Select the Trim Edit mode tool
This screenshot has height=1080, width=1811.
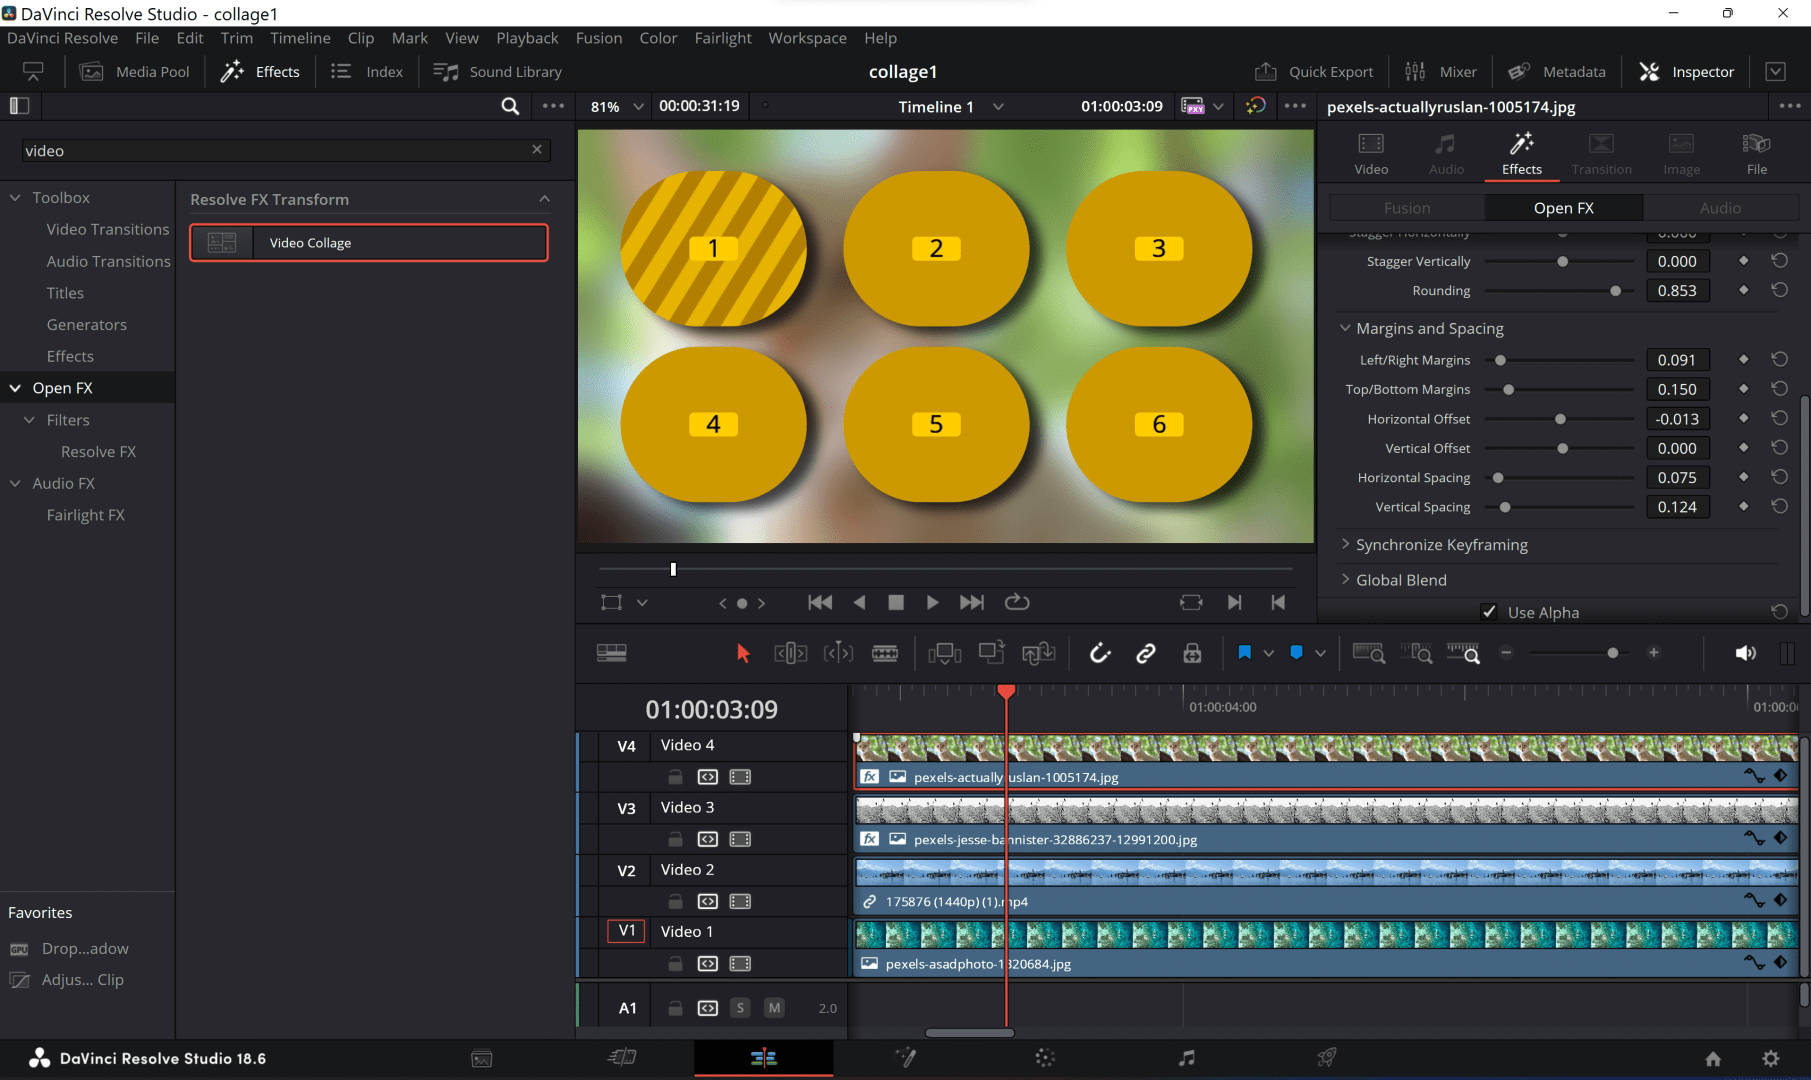tap(790, 653)
